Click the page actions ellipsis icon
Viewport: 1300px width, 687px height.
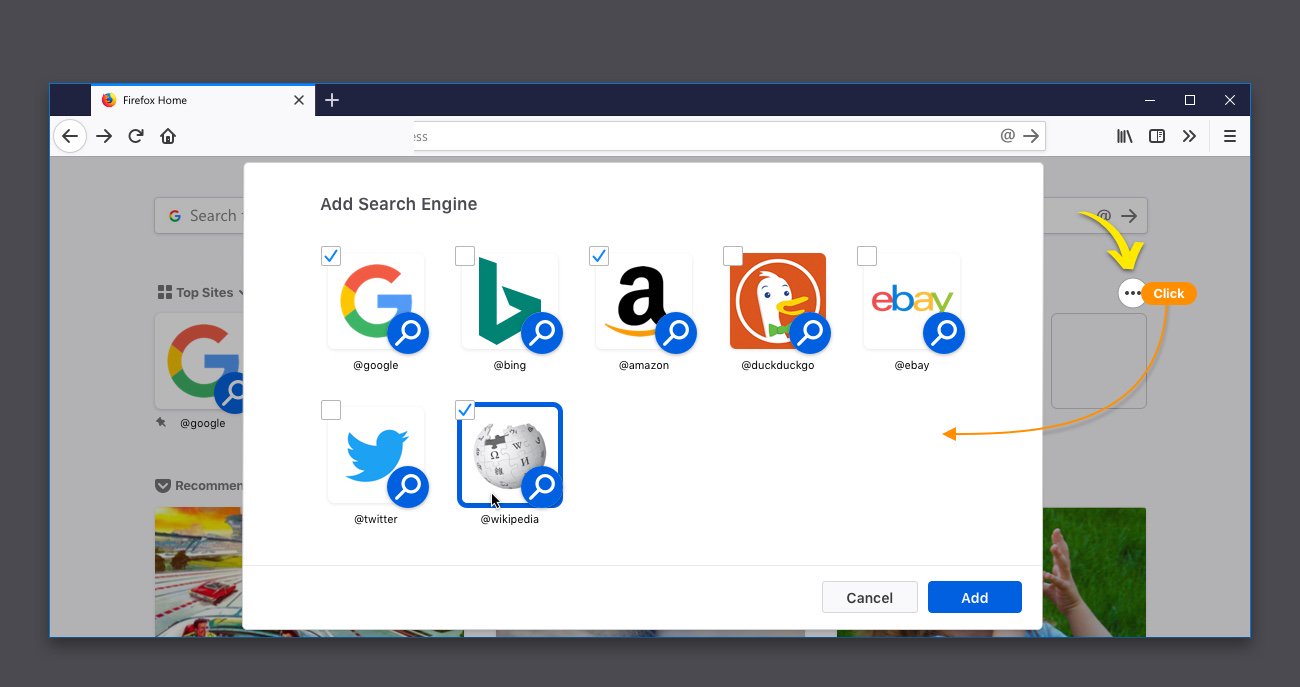(x=1132, y=293)
